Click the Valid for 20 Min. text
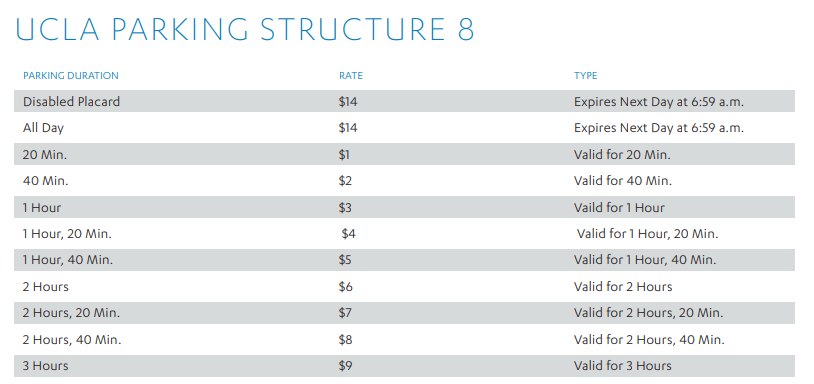Image resolution: width=814 pixels, height=384 pixels. tap(622, 155)
